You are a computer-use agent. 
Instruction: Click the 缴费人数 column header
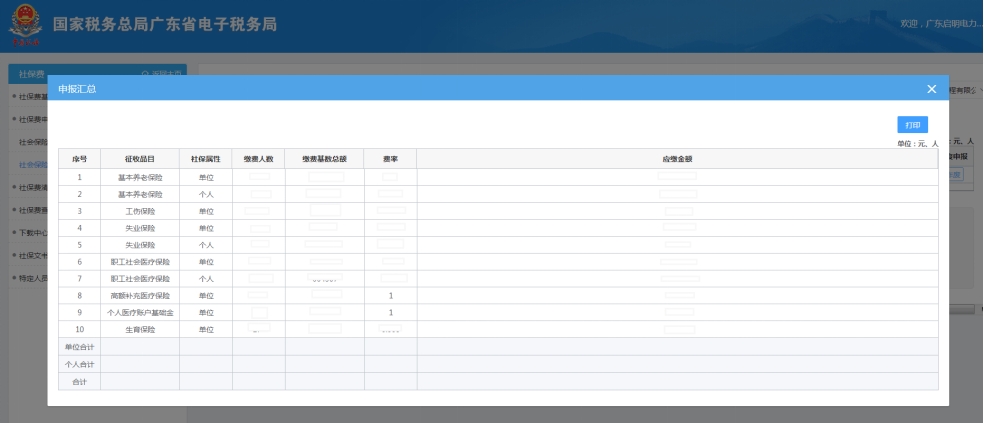point(258,159)
